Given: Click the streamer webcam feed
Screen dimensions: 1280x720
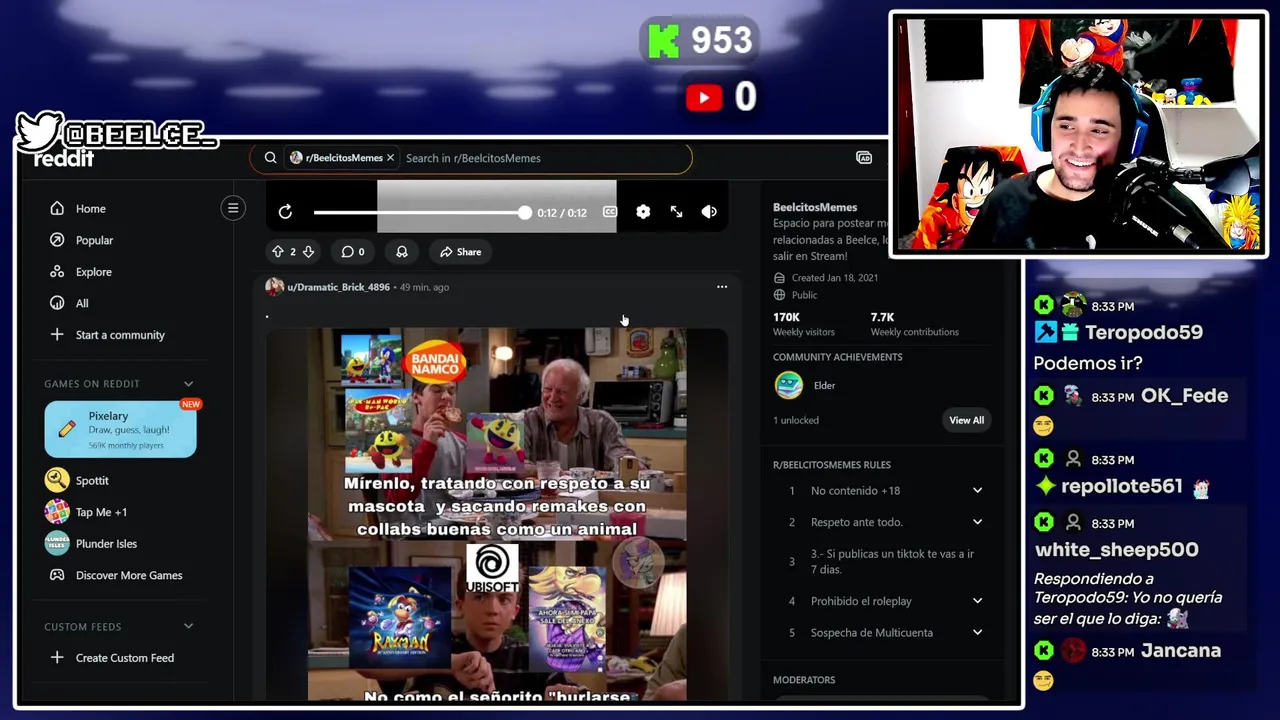Looking at the screenshot, I should point(1078,134).
